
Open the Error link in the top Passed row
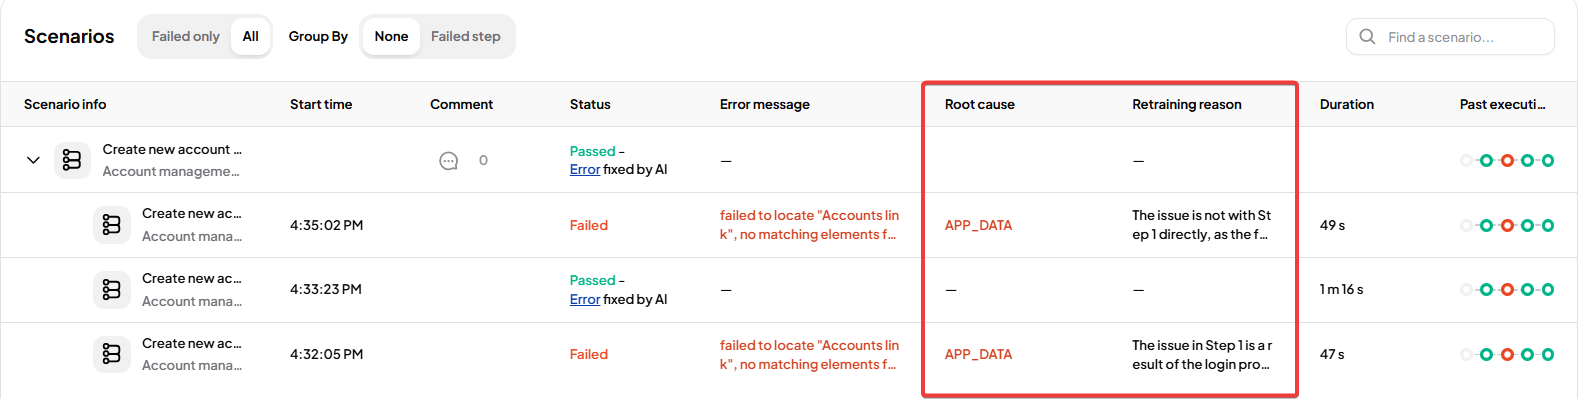click(x=585, y=170)
